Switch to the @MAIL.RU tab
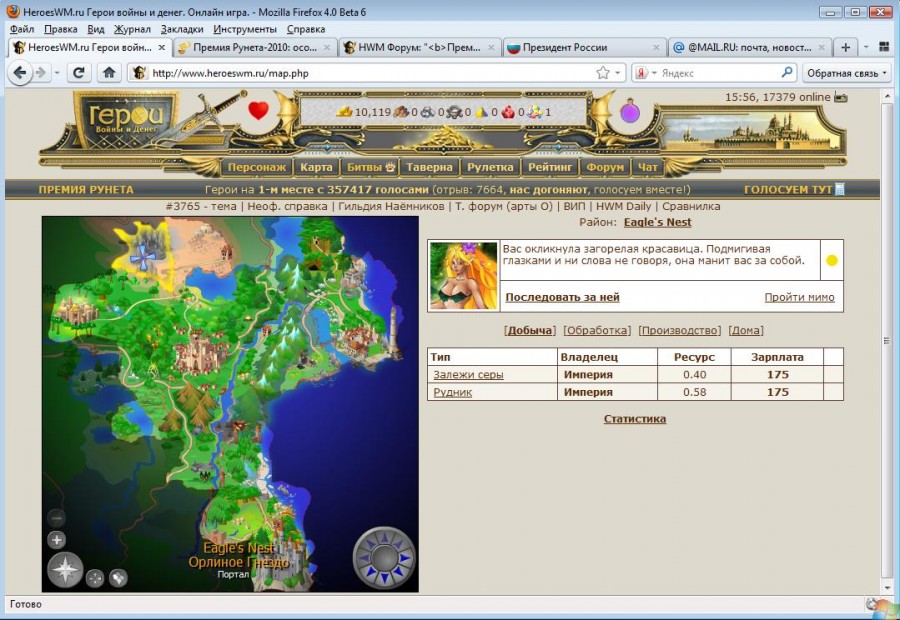This screenshot has width=900, height=620. pos(750,48)
